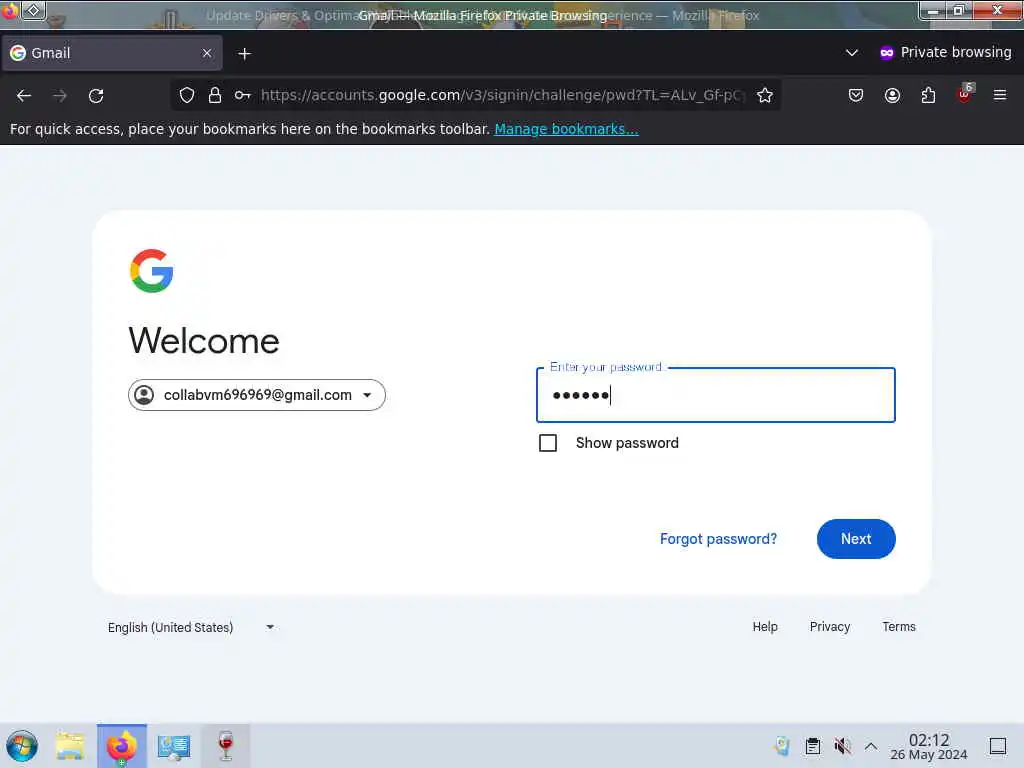
Task: Focus the Enter your password field
Action: pos(716,395)
